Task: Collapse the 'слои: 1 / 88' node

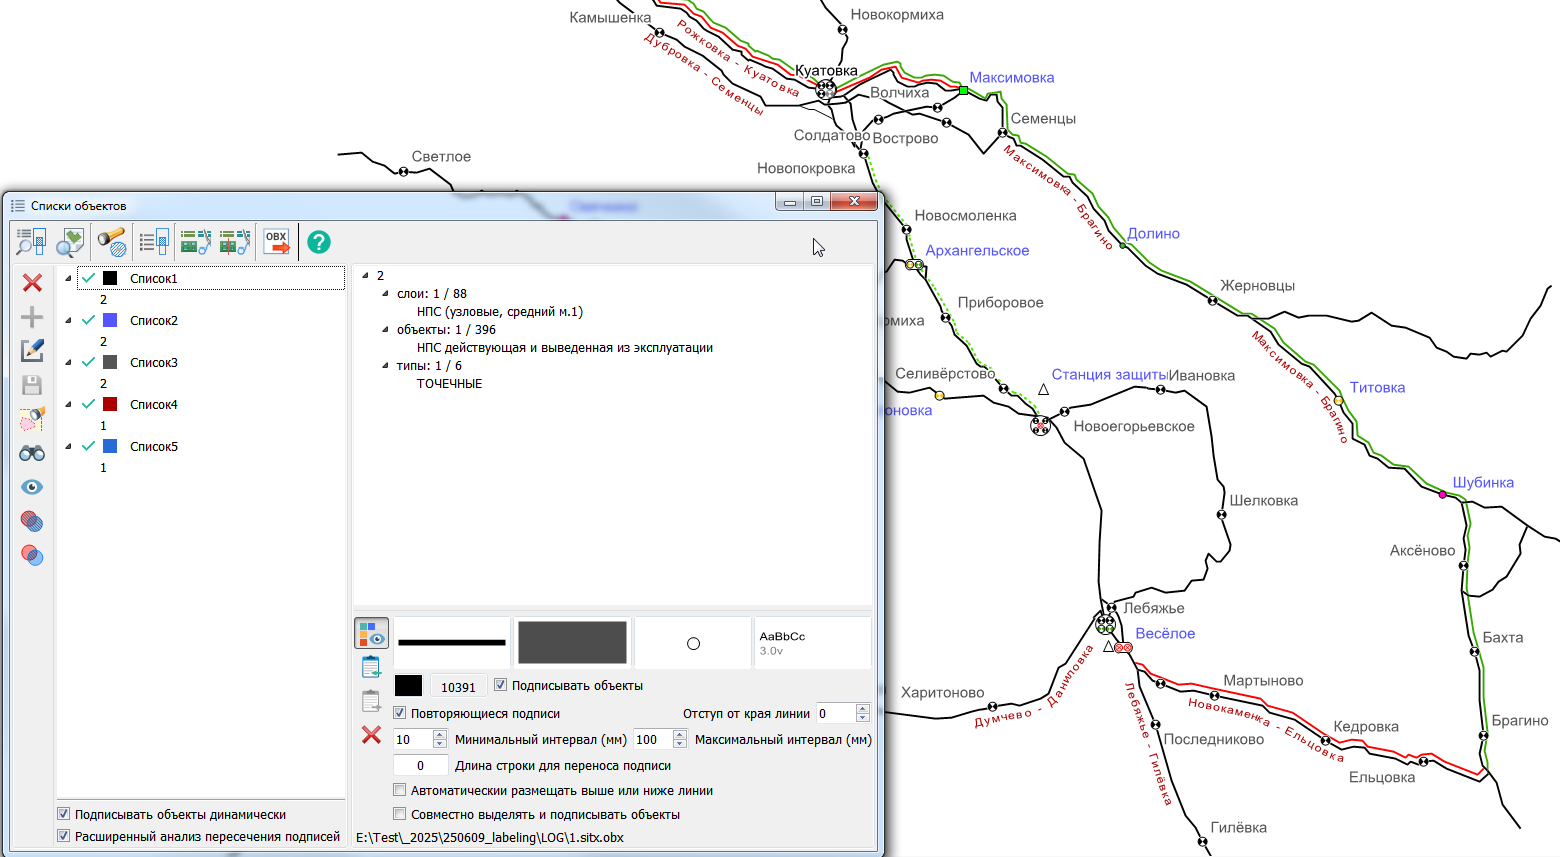Action: pos(385,294)
